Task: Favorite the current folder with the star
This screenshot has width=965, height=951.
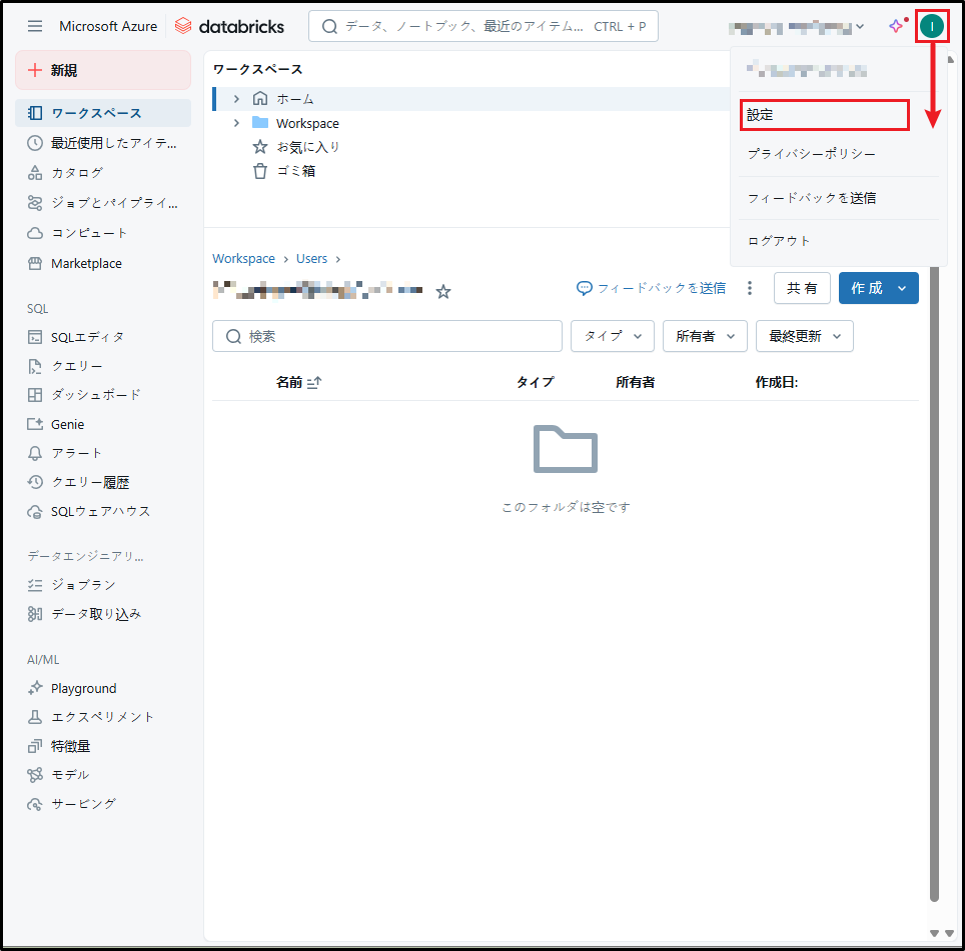Action: [443, 292]
